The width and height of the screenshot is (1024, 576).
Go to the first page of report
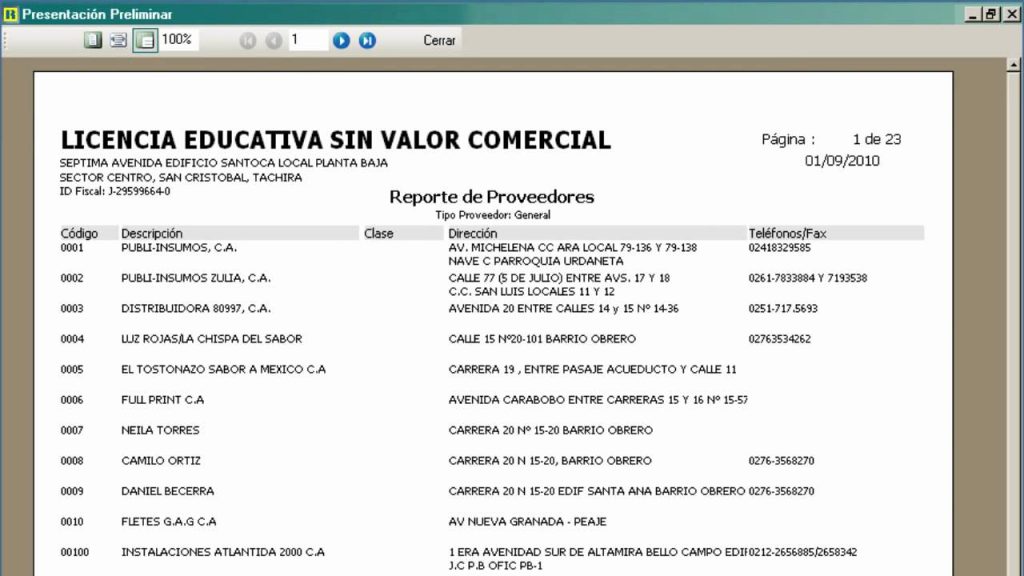[x=248, y=40]
